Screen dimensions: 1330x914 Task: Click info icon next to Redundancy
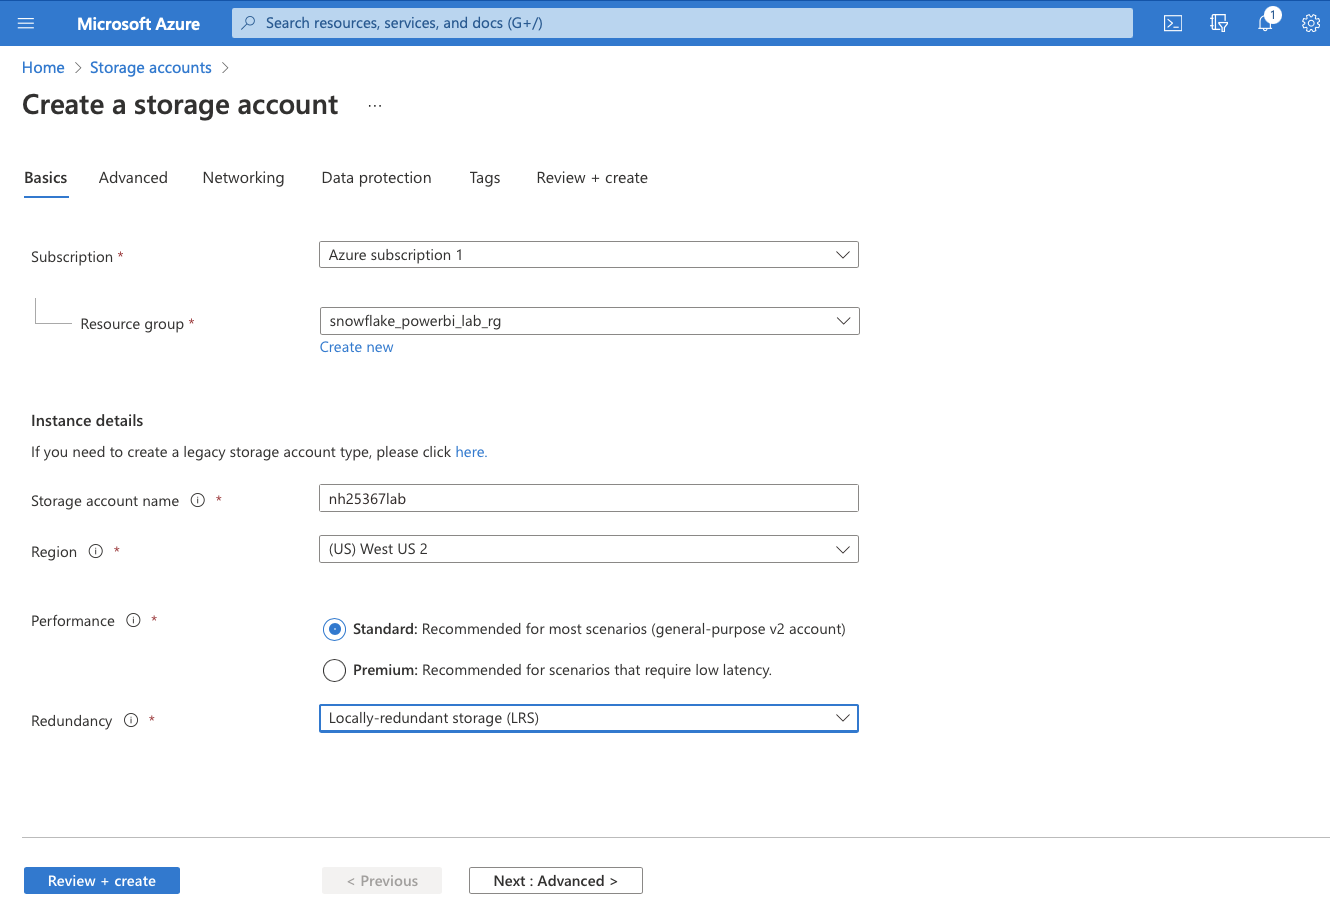131,721
